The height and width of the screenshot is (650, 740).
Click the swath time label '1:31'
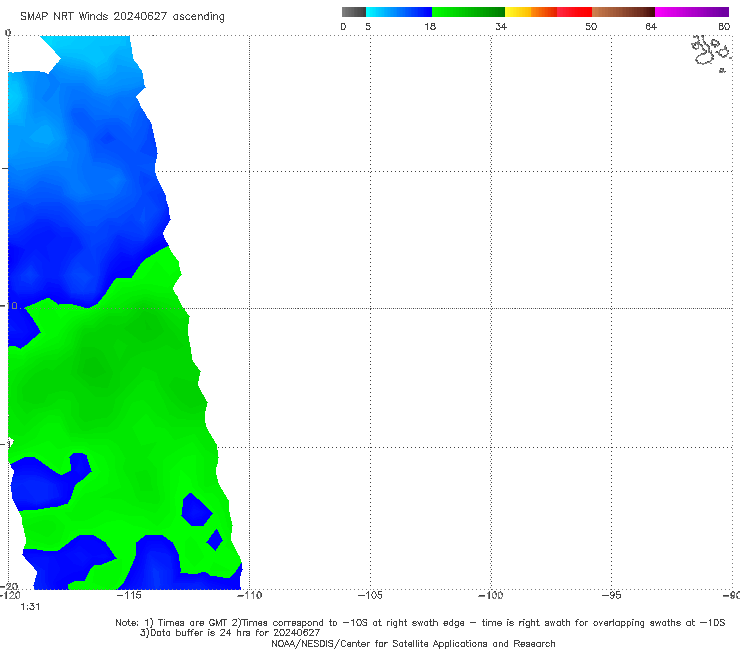(30, 607)
